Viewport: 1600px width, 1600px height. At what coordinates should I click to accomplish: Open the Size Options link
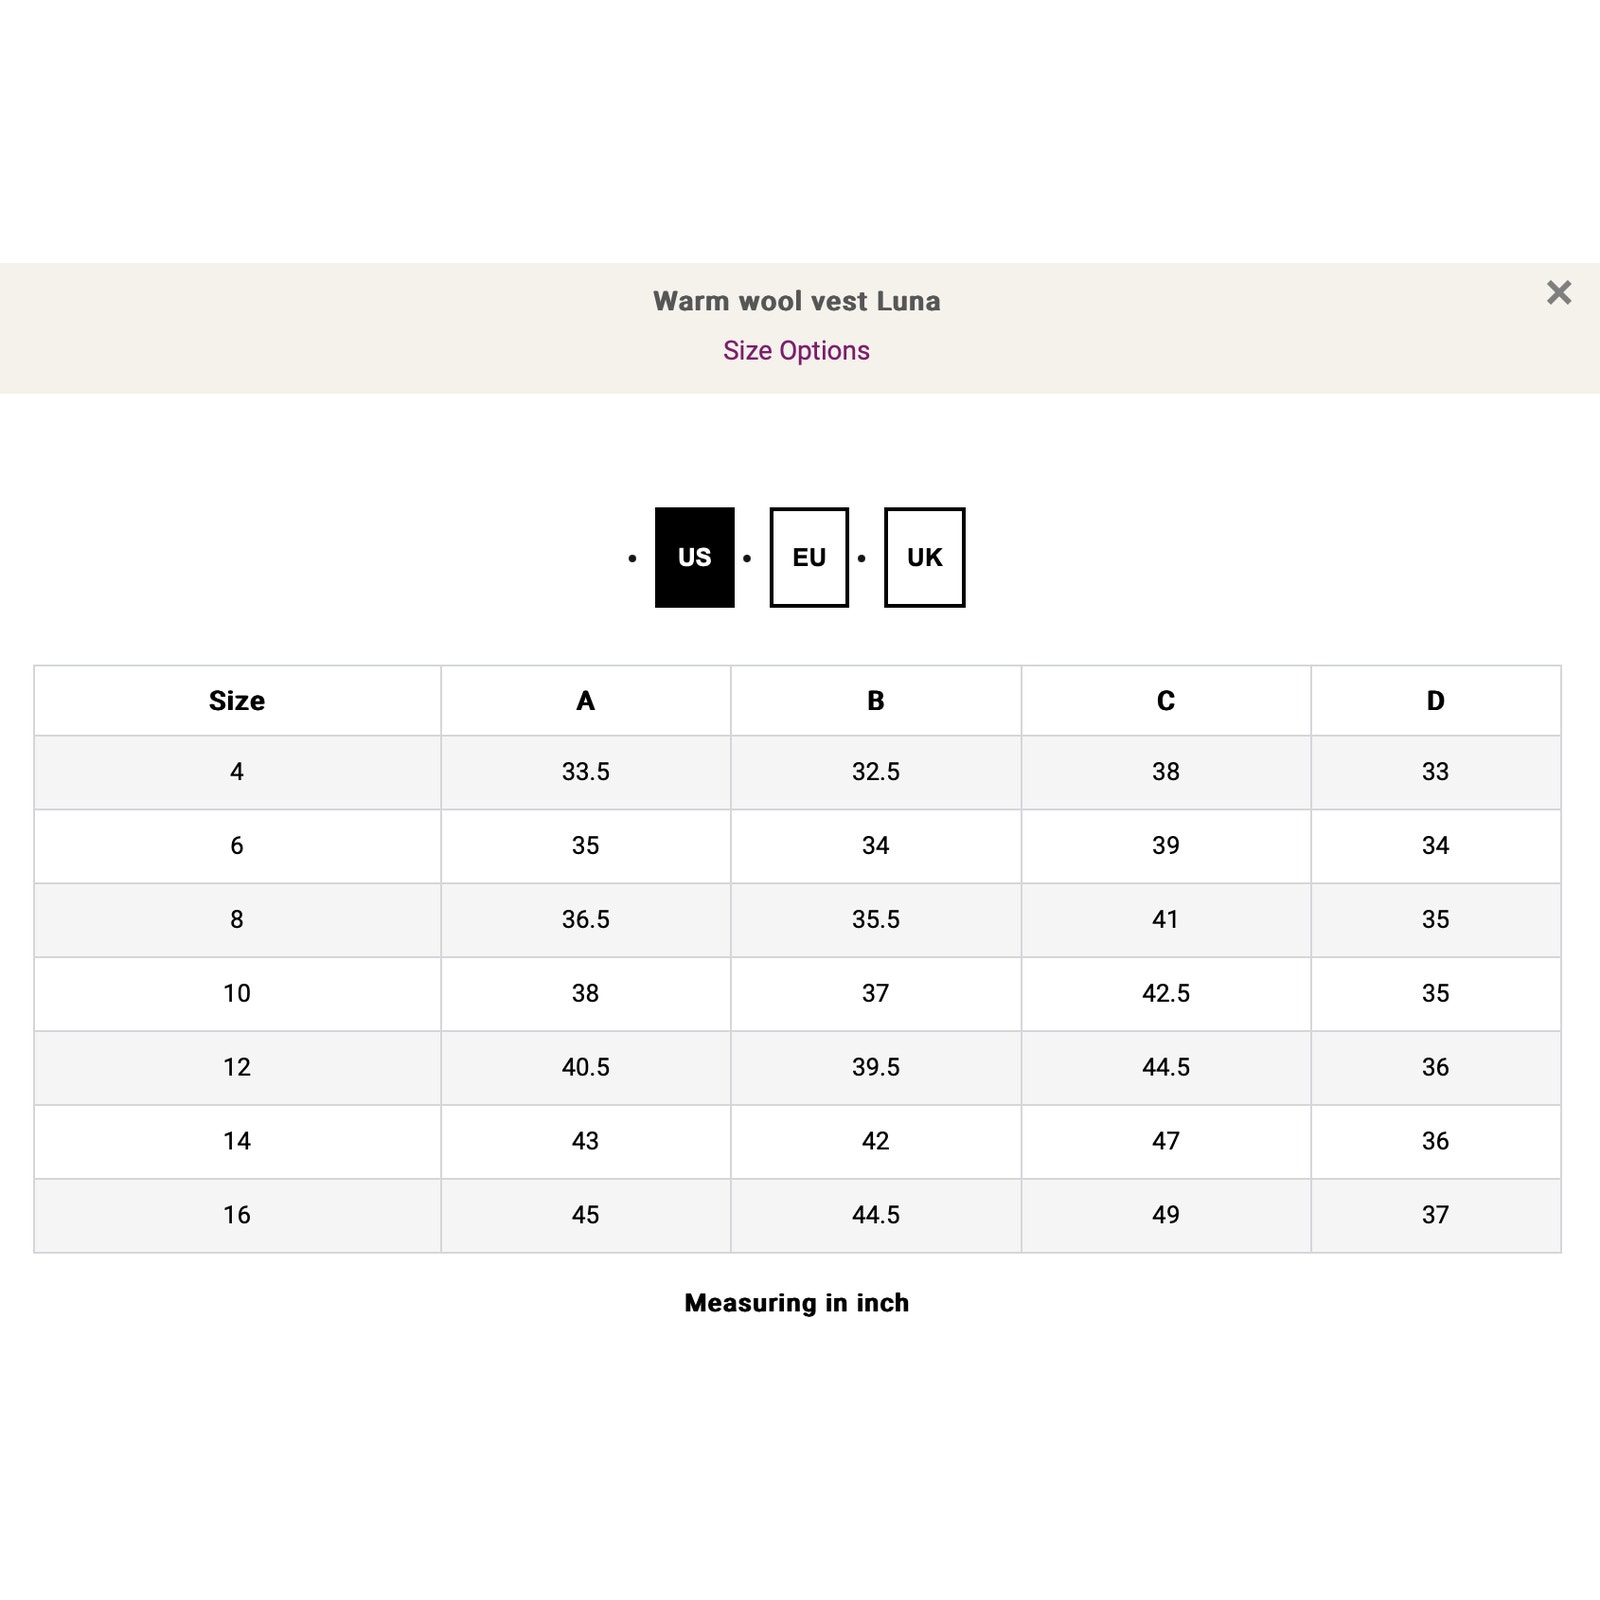pyautogui.click(x=796, y=351)
